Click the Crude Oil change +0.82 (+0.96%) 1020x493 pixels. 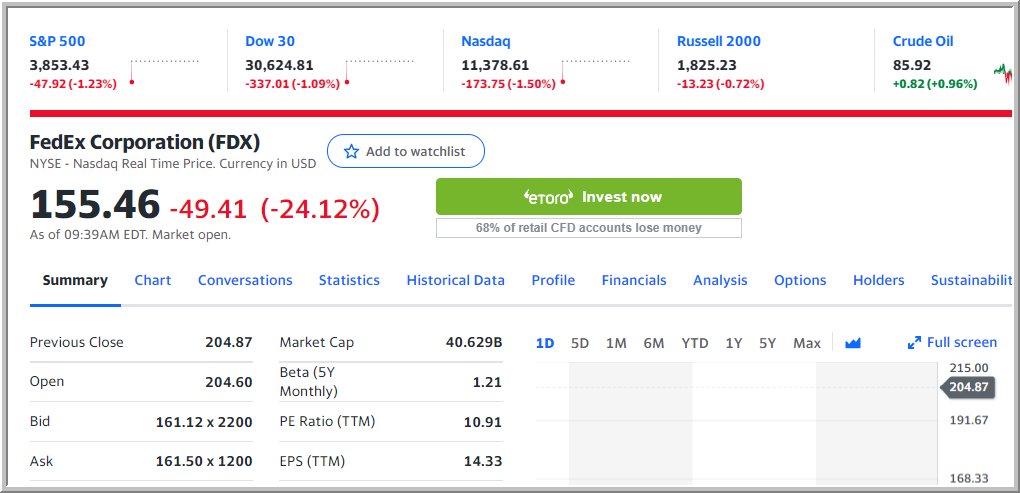935,84
